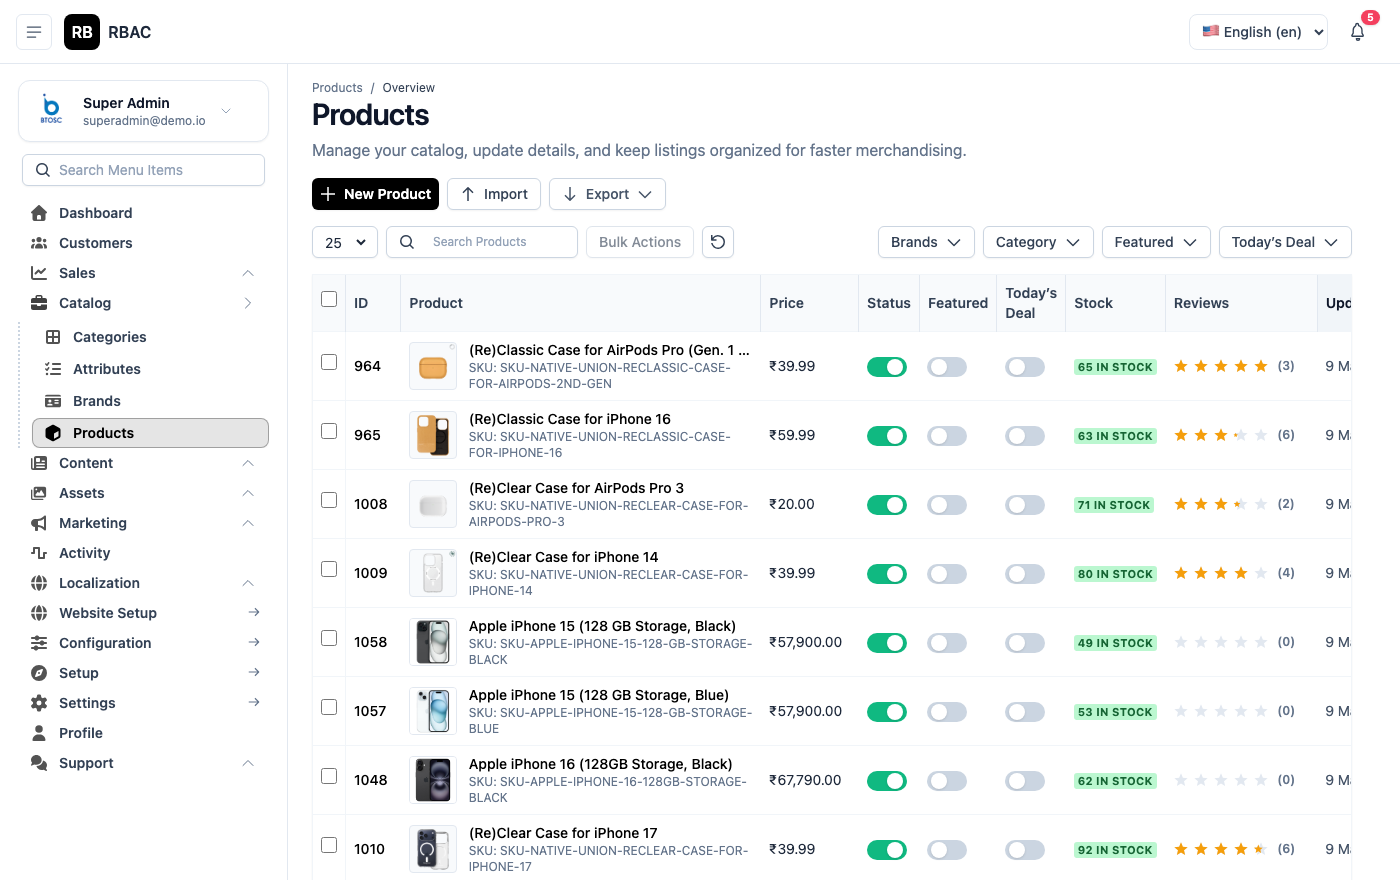Toggle the sidebar hamburger menu icon
The width and height of the screenshot is (1400, 880).
point(34,32)
